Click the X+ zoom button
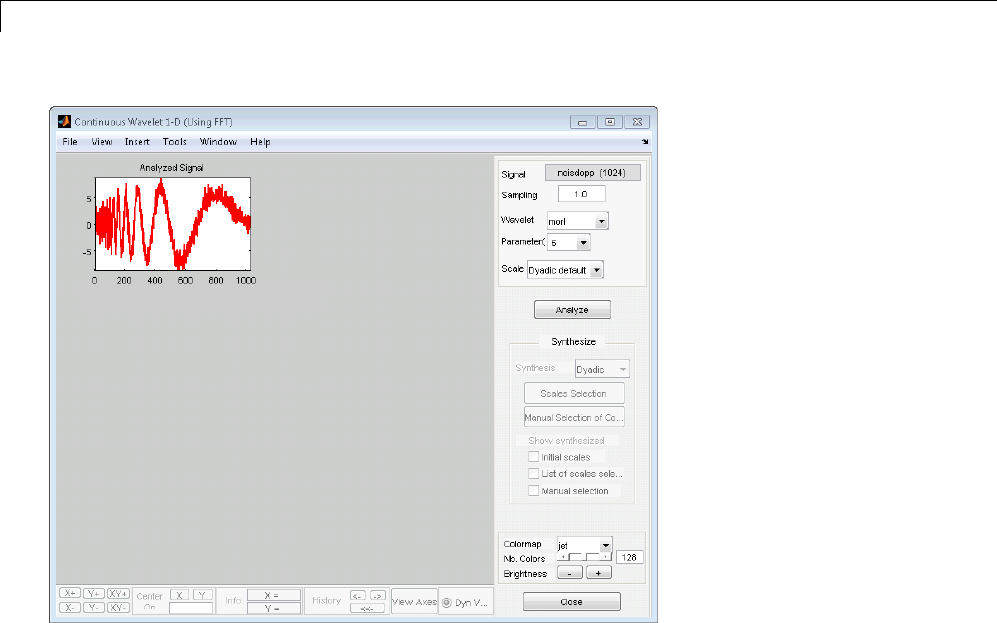 pyautogui.click(x=70, y=593)
